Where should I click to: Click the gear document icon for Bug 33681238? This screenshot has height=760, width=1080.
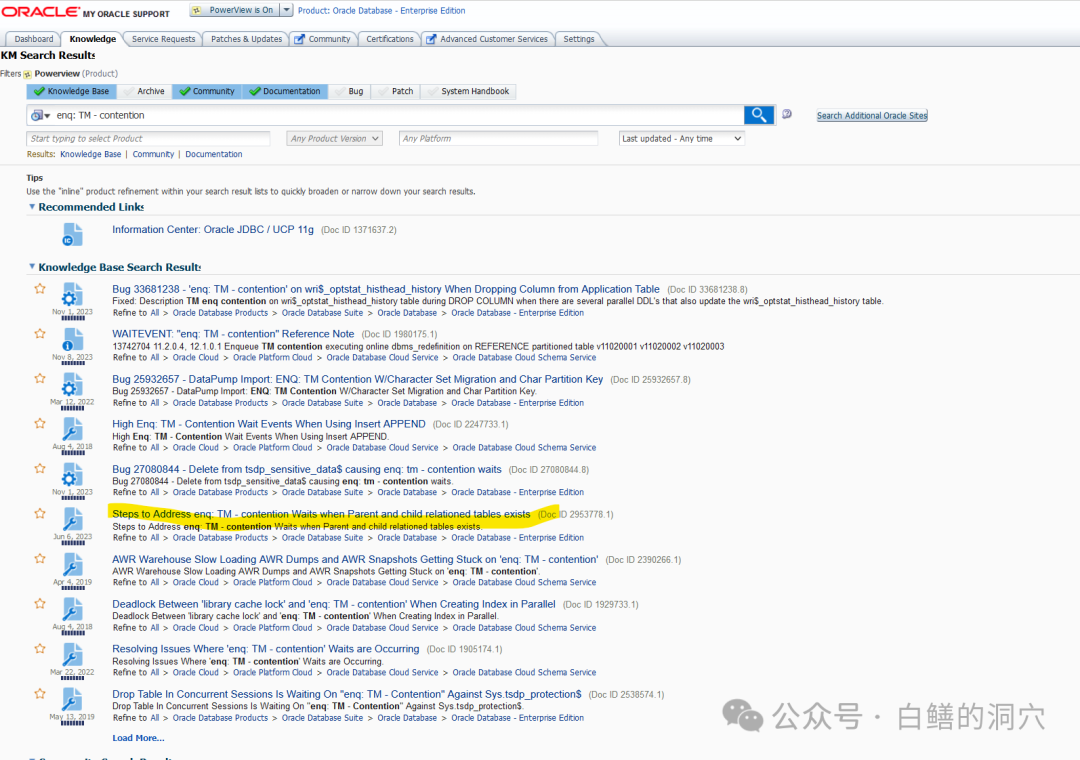coord(72,295)
